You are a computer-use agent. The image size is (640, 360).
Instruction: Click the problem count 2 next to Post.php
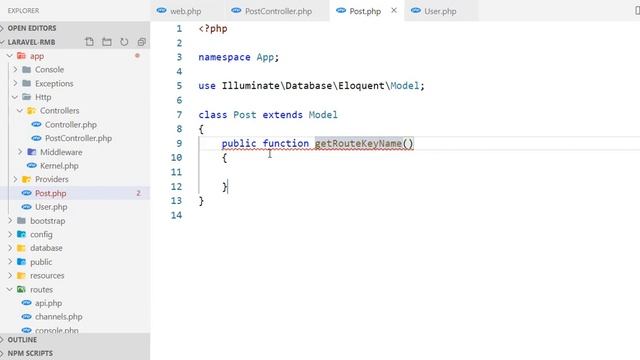point(138,193)
